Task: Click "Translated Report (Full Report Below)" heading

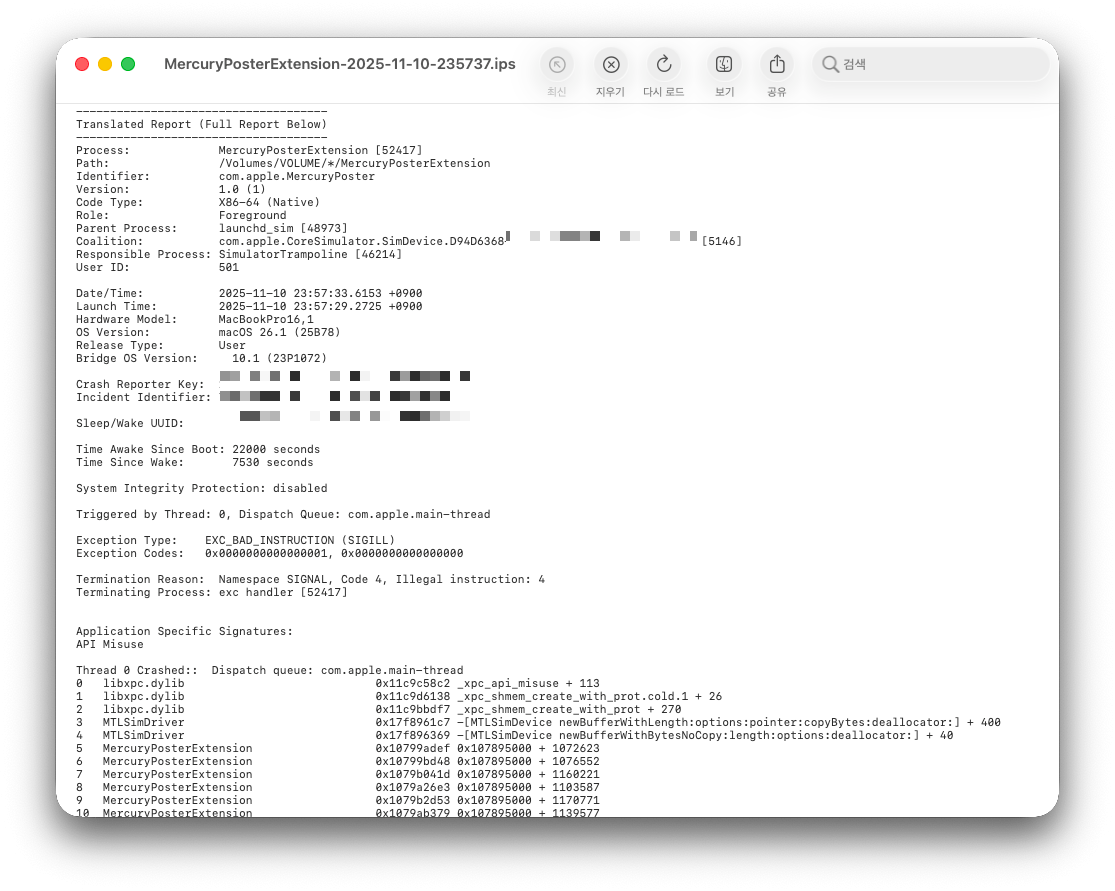Action: click(x=201, y=124)
